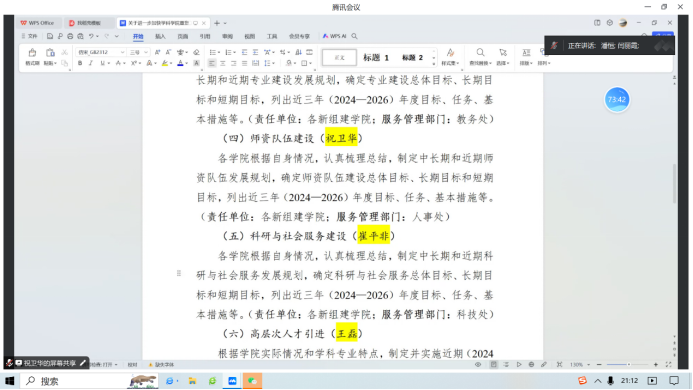Switch to the 插入 ribbon tab

[x=160, y=36]
